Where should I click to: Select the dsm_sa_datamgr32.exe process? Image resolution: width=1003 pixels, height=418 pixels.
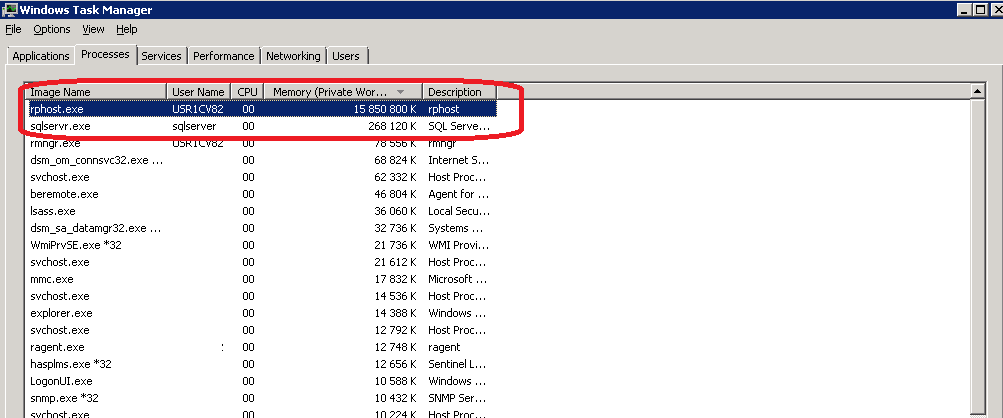[262, 228]
